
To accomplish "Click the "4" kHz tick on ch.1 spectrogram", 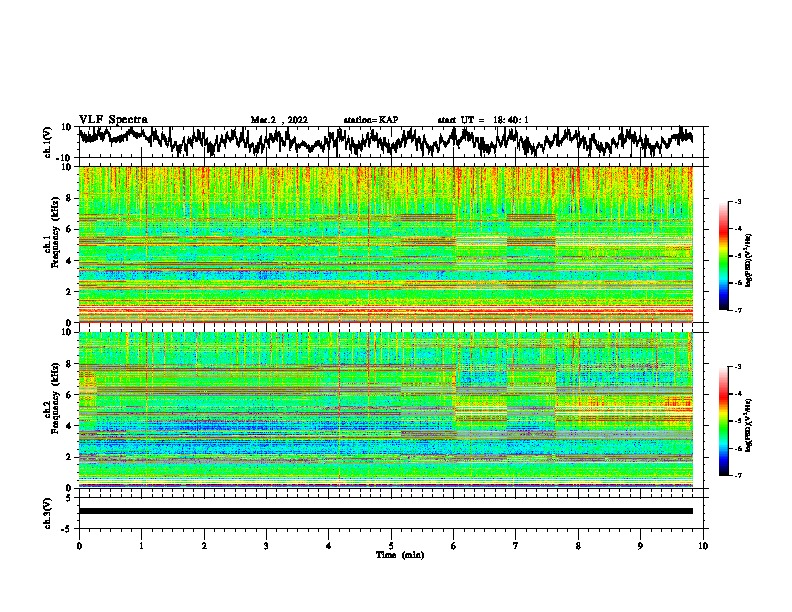I will point(69,261).
